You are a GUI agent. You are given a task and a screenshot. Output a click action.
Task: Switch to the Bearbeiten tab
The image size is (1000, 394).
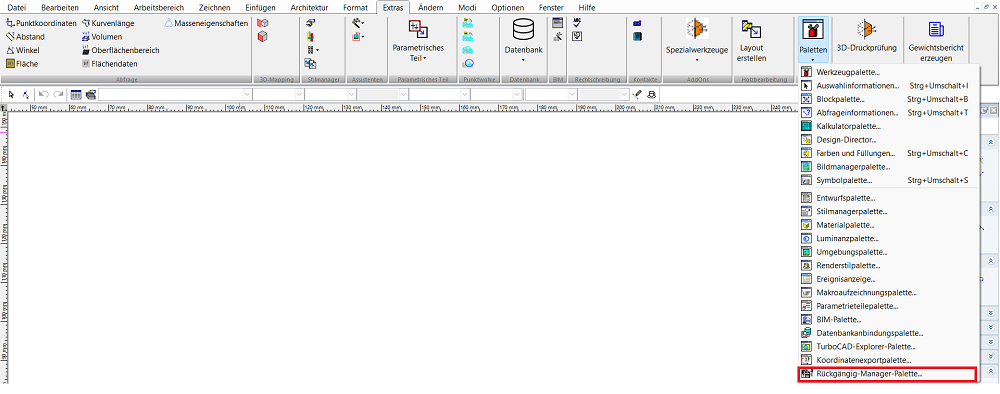(59, 8)
